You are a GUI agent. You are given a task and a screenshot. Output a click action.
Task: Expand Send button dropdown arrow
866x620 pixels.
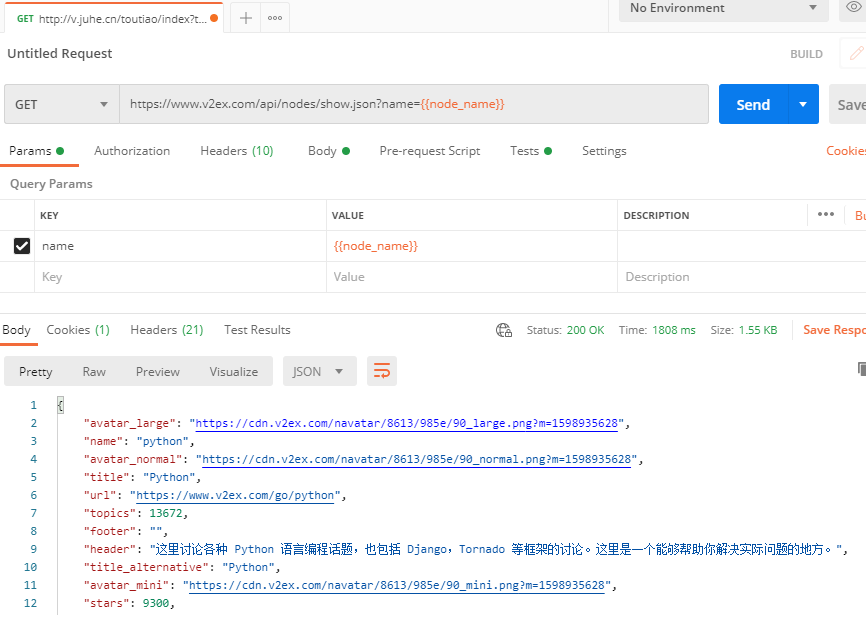click(803, 104)
